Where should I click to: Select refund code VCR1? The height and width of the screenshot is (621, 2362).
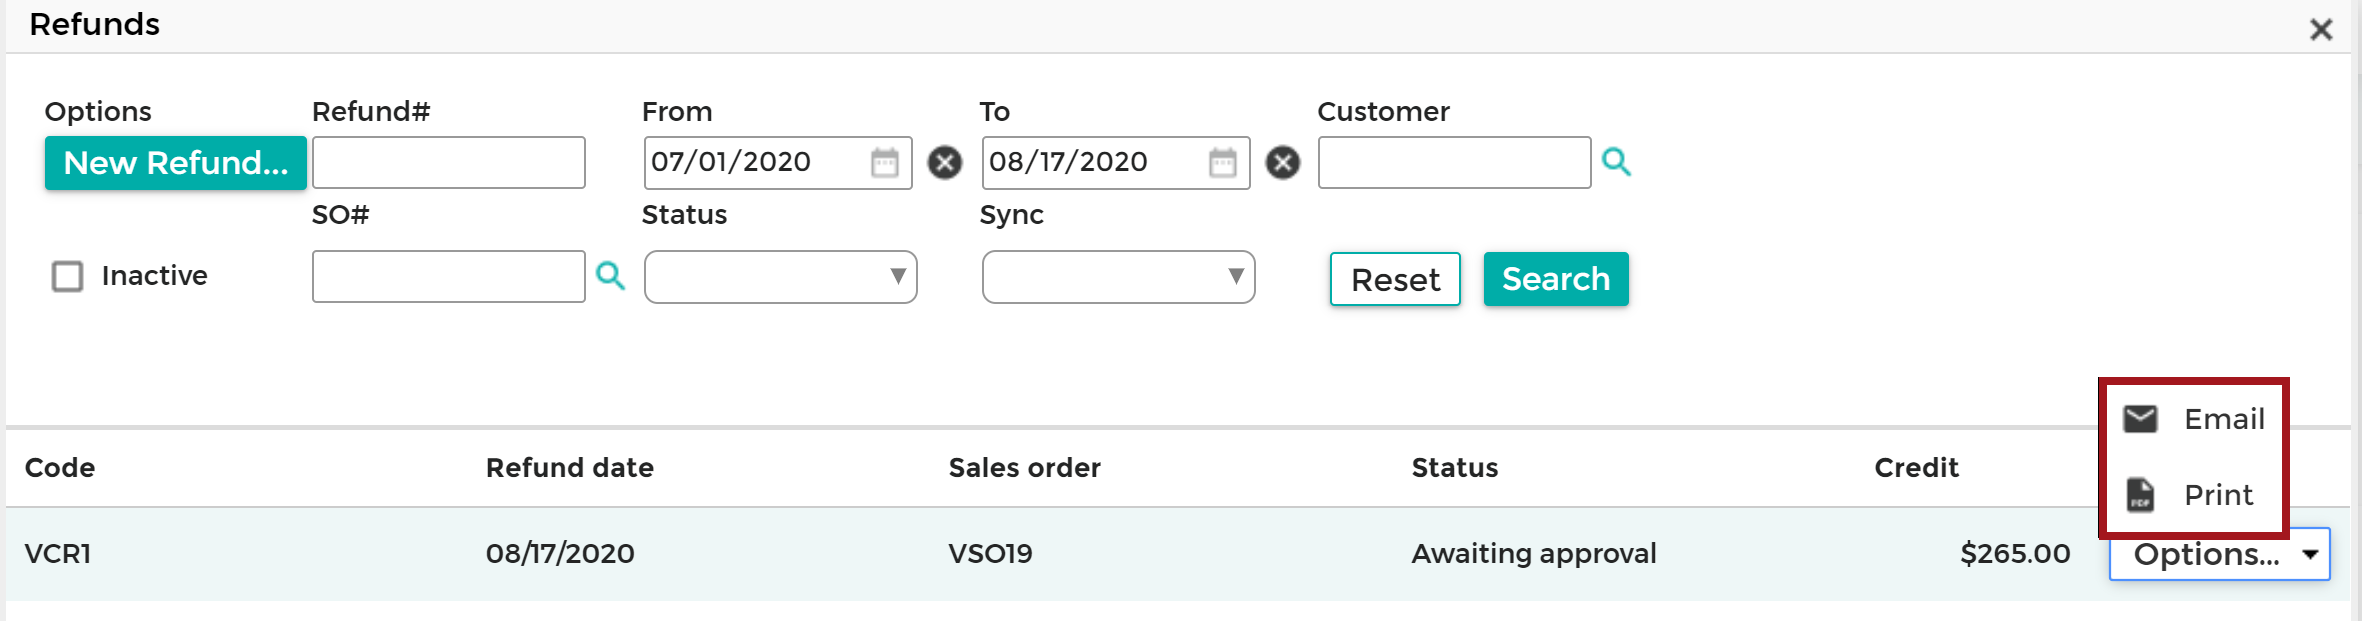click(58, 554)
